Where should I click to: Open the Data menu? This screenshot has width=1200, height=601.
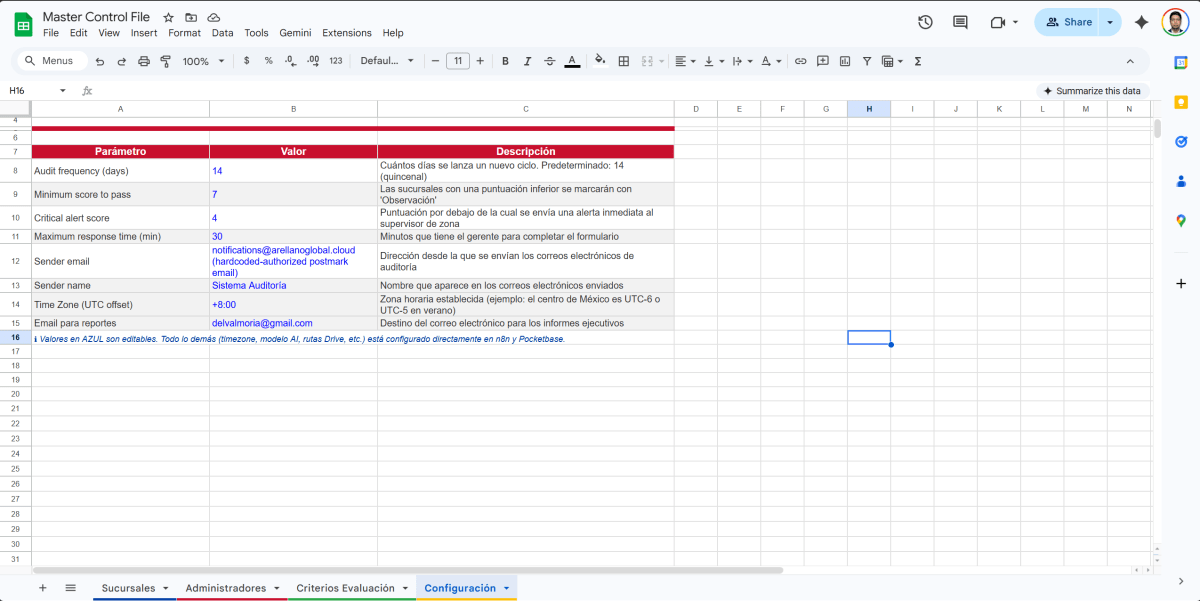click(222, 32)
